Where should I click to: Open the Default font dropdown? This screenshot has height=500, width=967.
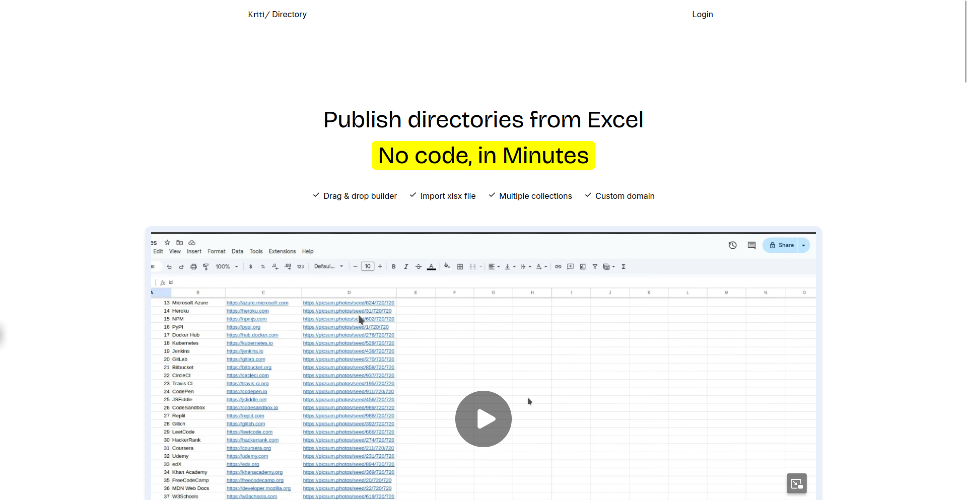[329, 267]
